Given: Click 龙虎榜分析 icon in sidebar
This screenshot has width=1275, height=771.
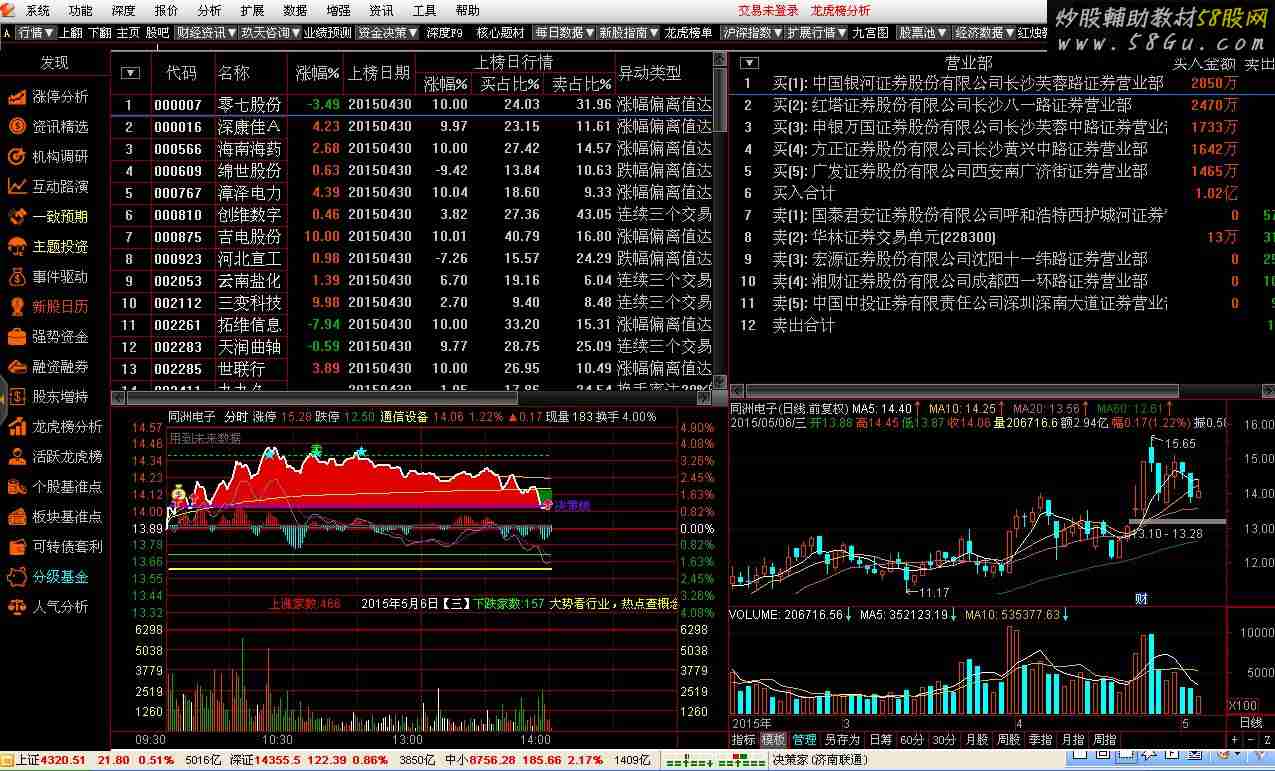Looking at the screenshot, I should 16,427.
